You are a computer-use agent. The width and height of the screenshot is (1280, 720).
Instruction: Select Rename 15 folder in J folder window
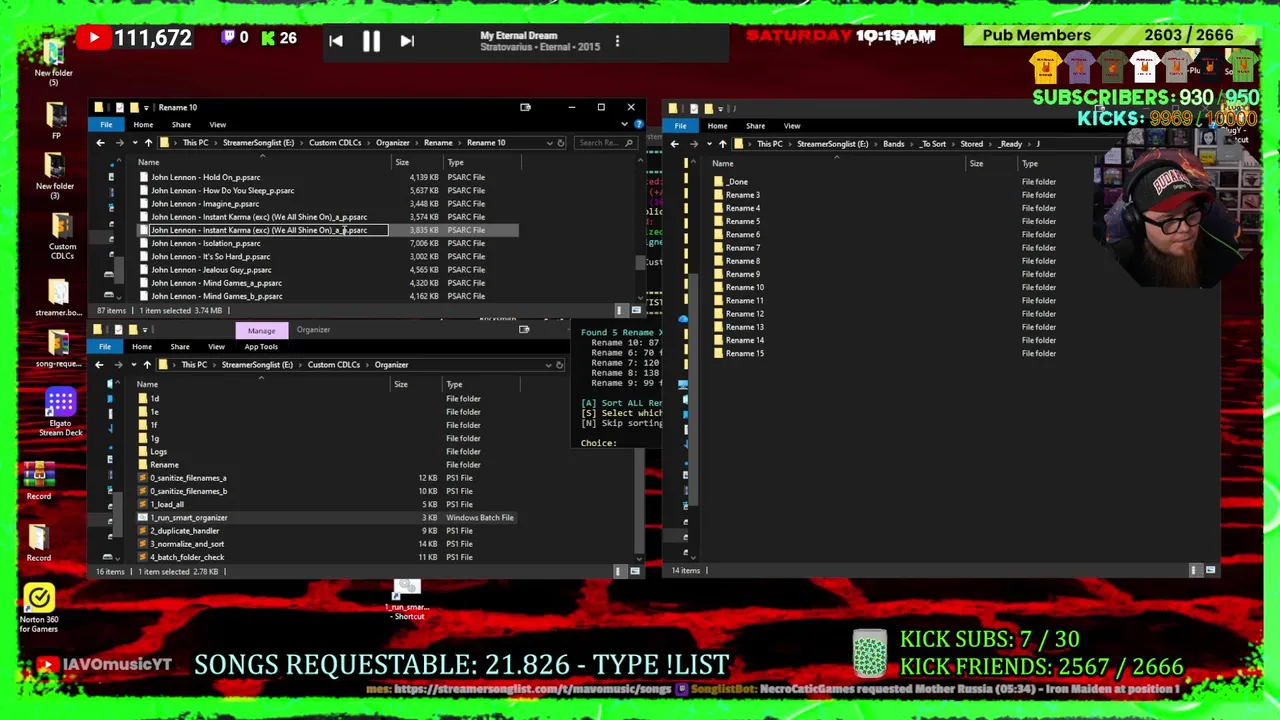tap(745, 354)
